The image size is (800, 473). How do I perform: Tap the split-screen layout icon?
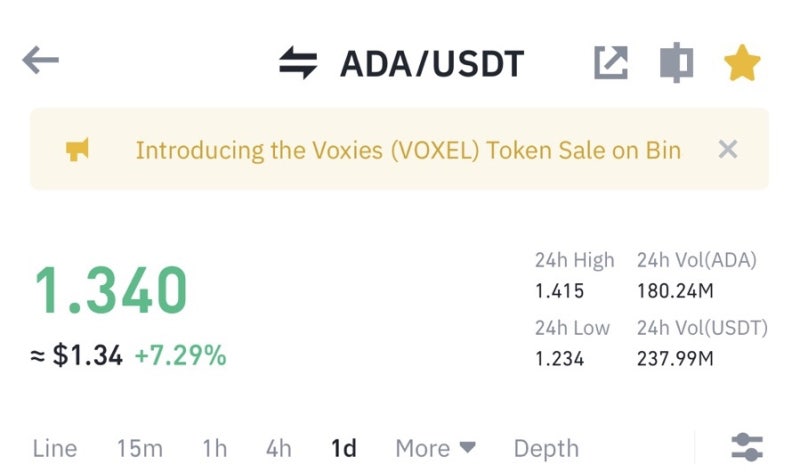tap(676, 63)
